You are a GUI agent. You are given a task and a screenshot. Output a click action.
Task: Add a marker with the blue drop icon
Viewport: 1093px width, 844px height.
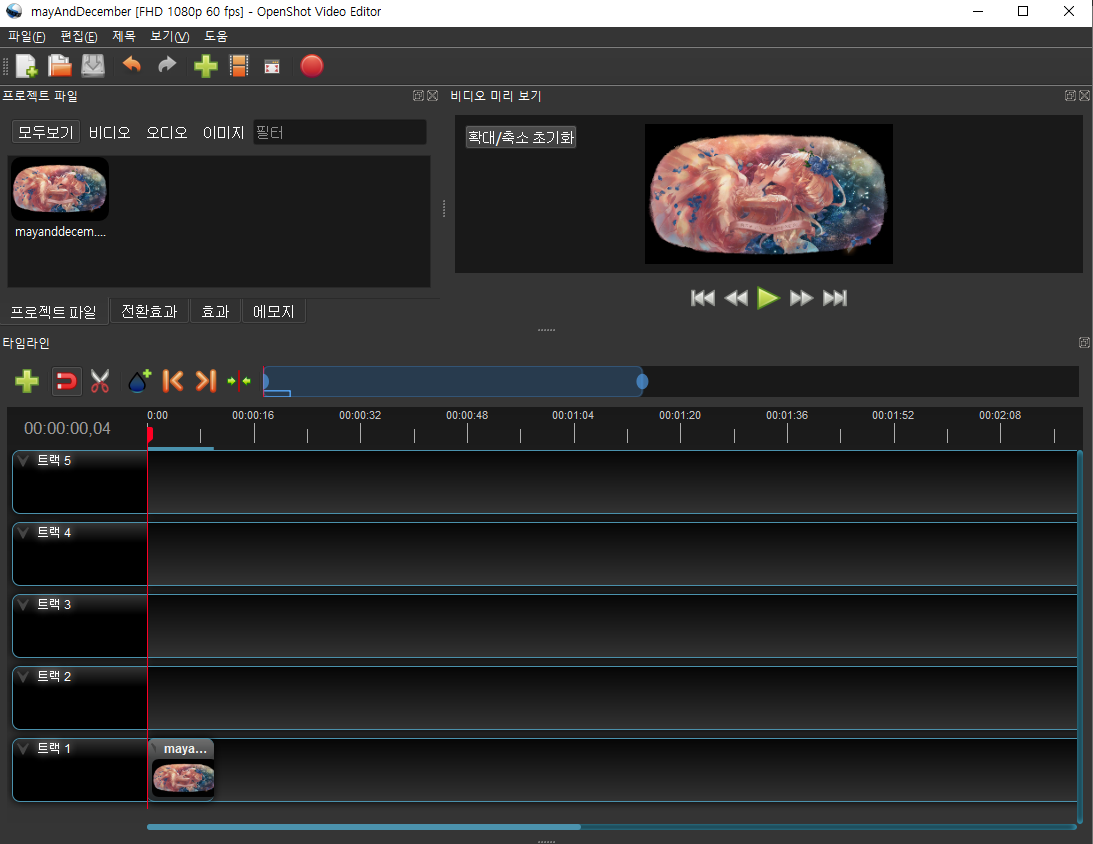coord(139,381)
